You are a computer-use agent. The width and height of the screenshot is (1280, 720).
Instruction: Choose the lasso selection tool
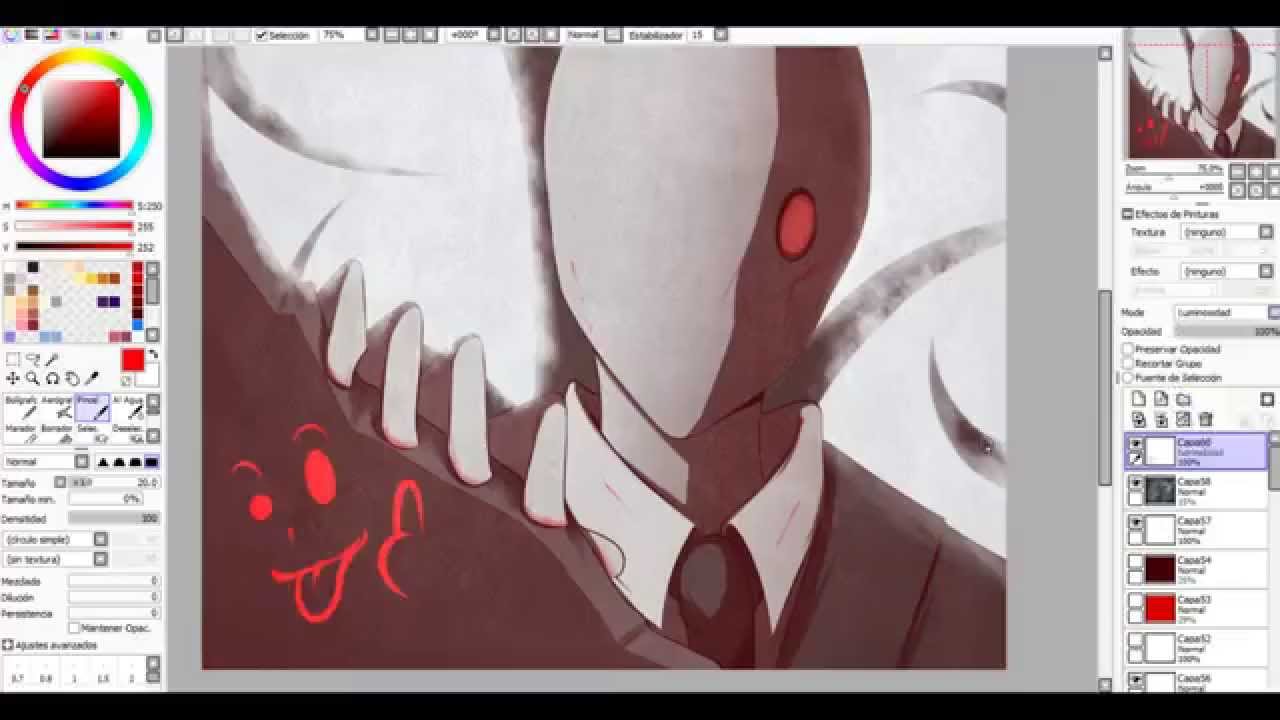pos(32,359)
